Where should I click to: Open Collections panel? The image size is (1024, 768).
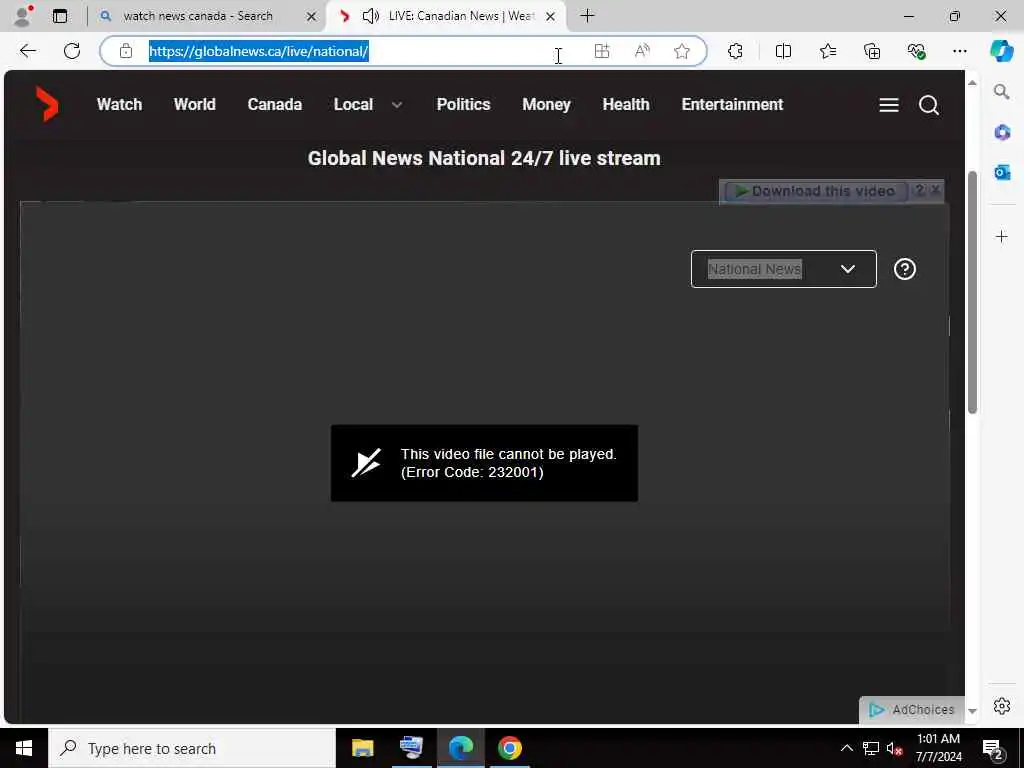pos(872,51)
